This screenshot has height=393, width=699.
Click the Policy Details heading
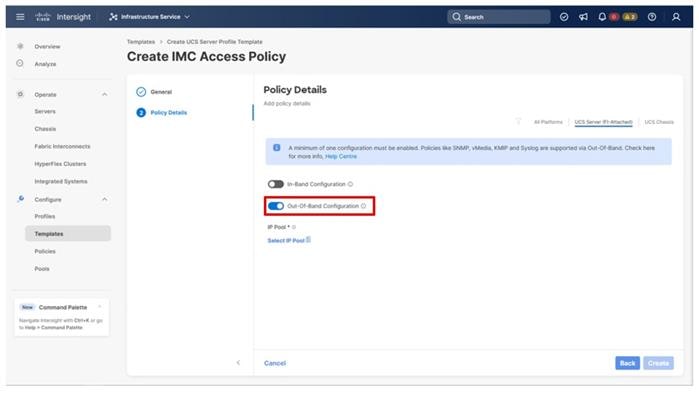coord(295,90)
